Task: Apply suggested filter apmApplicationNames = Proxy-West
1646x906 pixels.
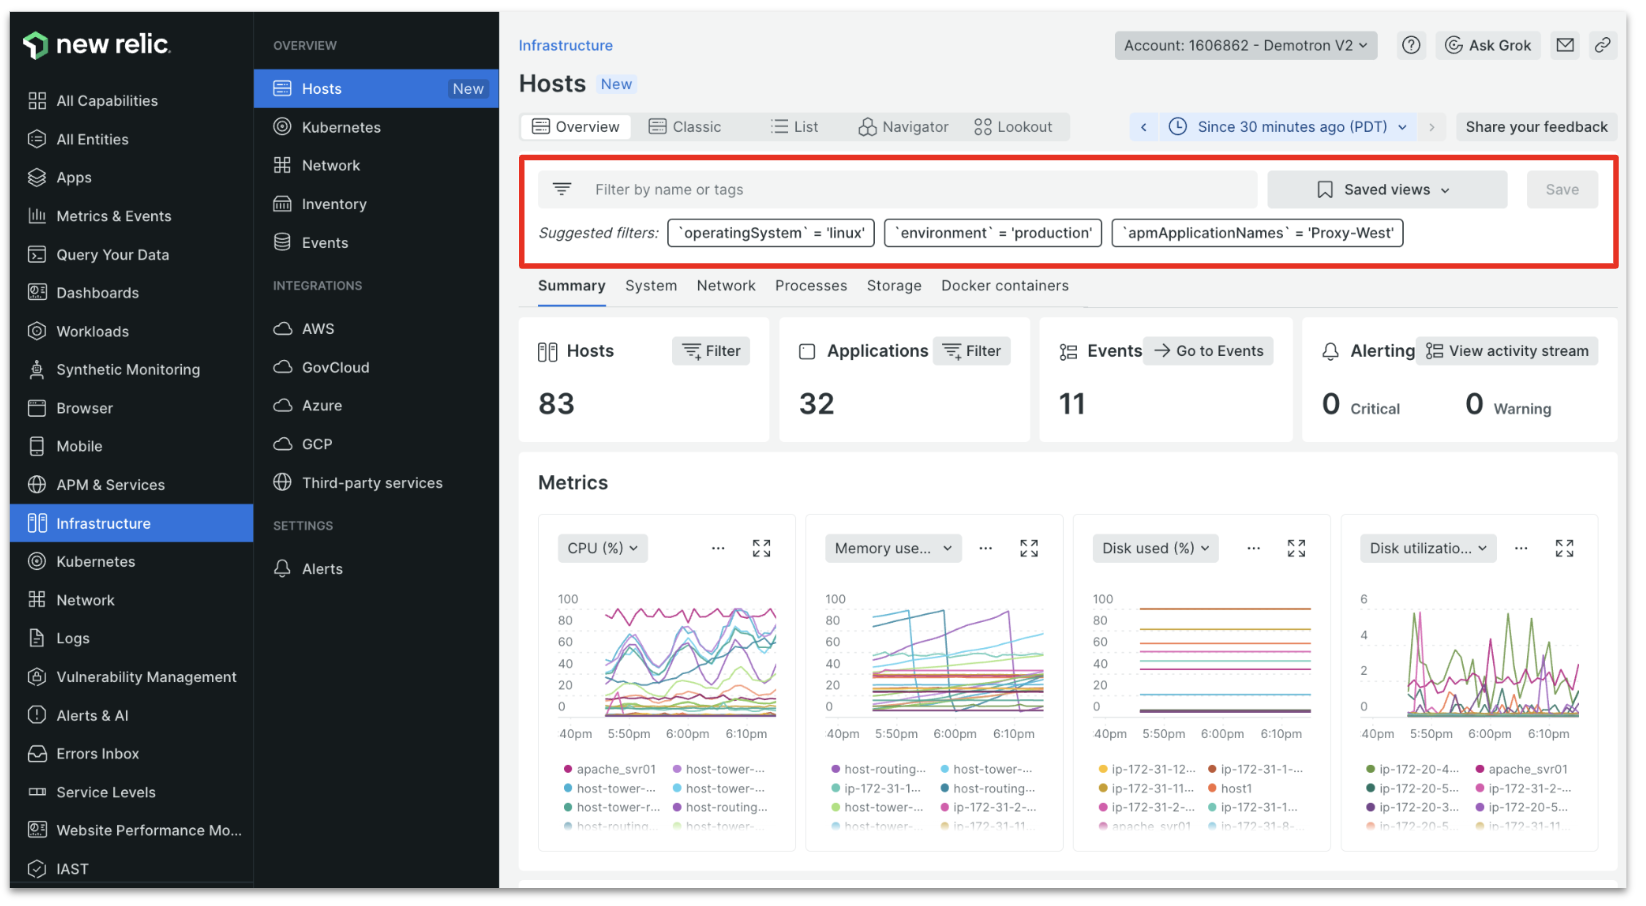Action: pos(1258,233)
